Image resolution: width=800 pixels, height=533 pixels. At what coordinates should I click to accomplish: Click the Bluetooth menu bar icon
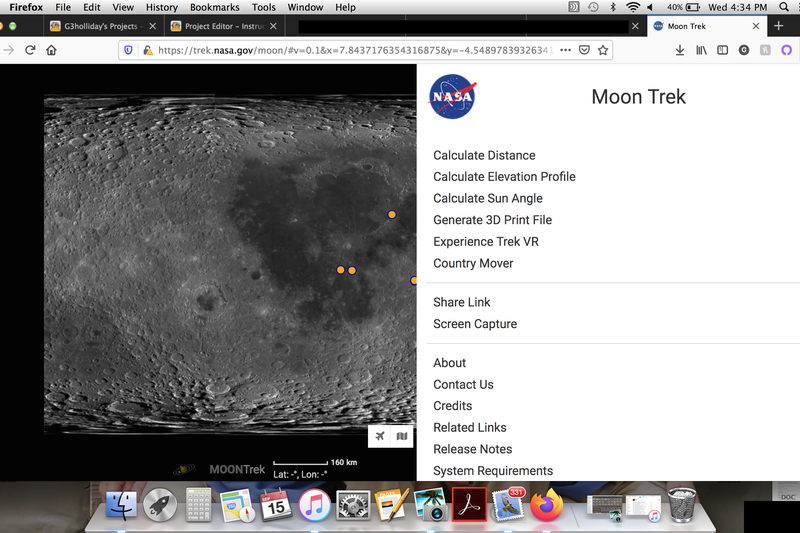[x=613, y=7]
